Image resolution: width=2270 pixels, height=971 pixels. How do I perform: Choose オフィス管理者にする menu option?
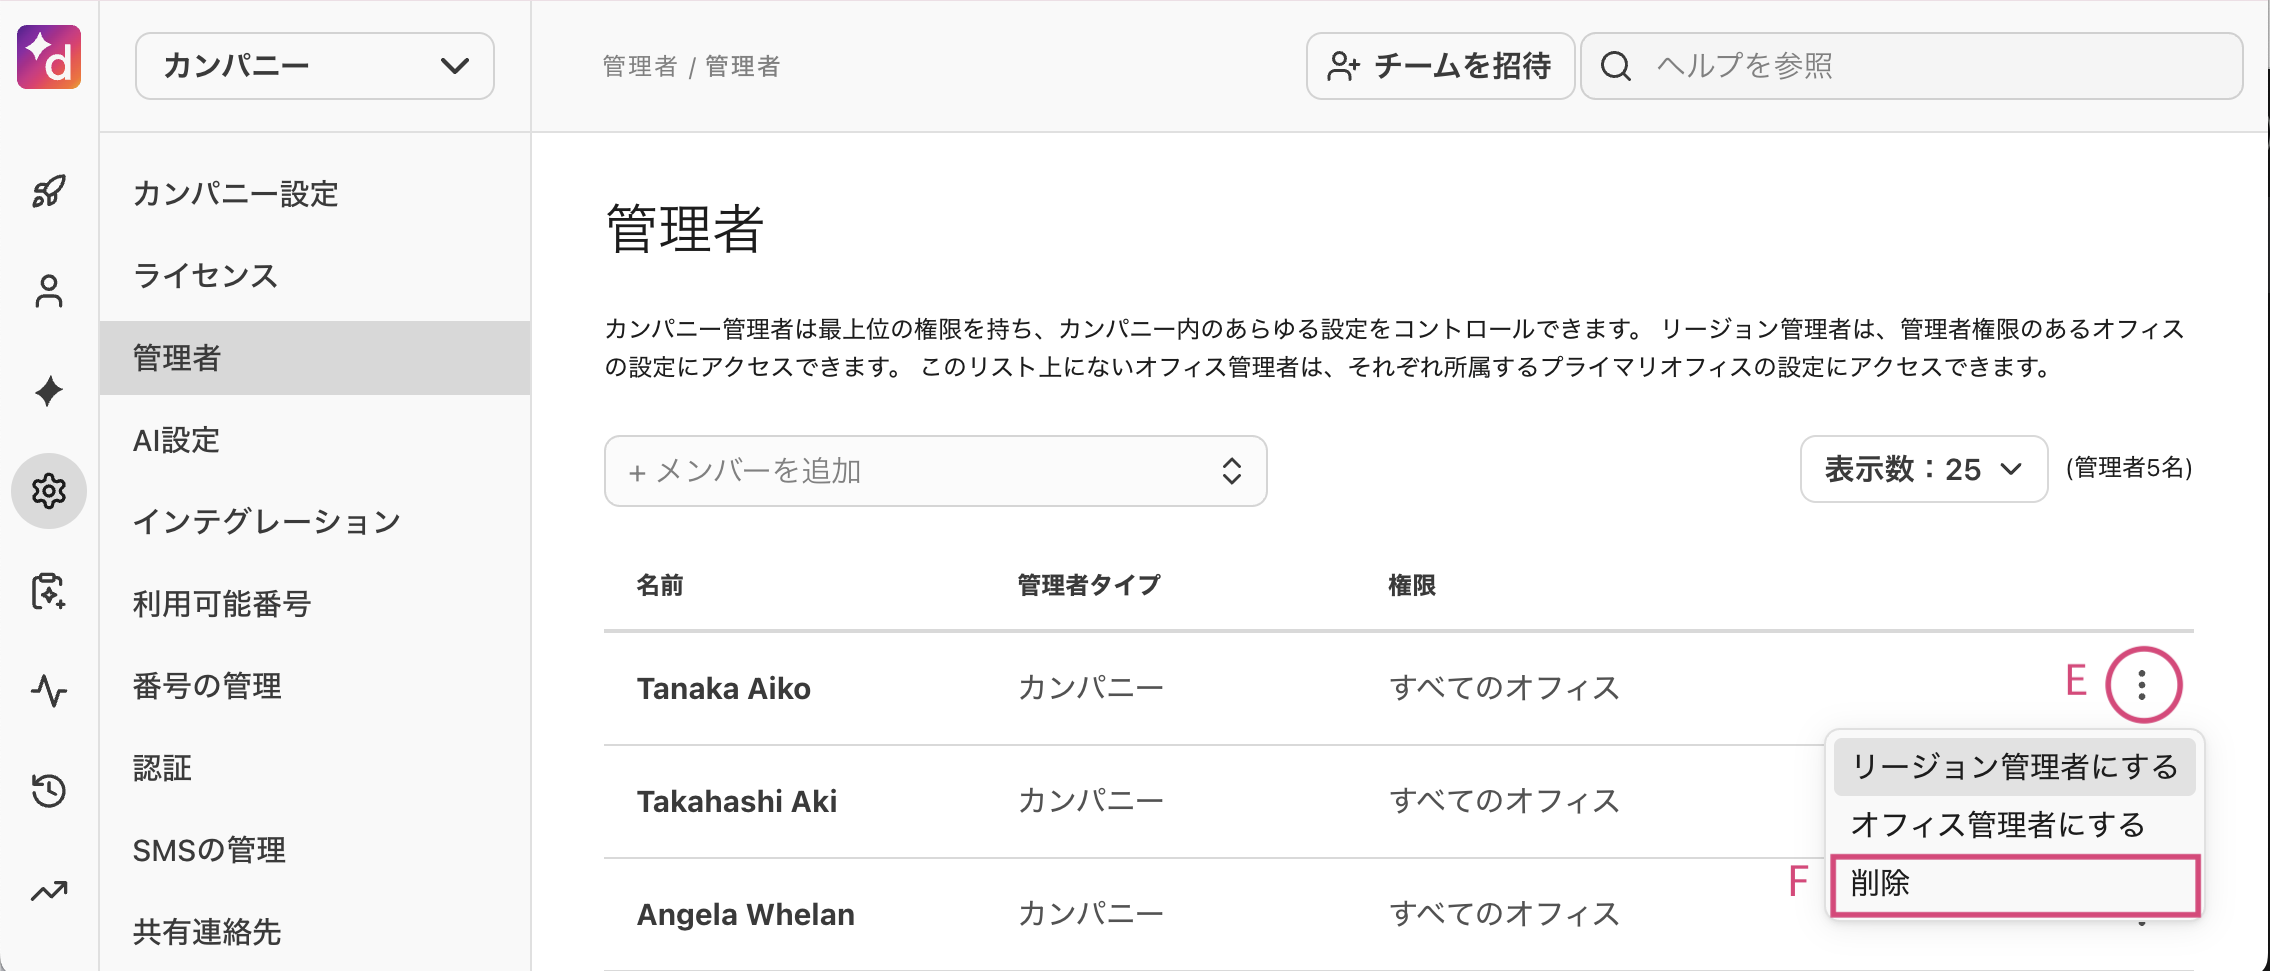pyautogui.click(x=1998, y=825)
